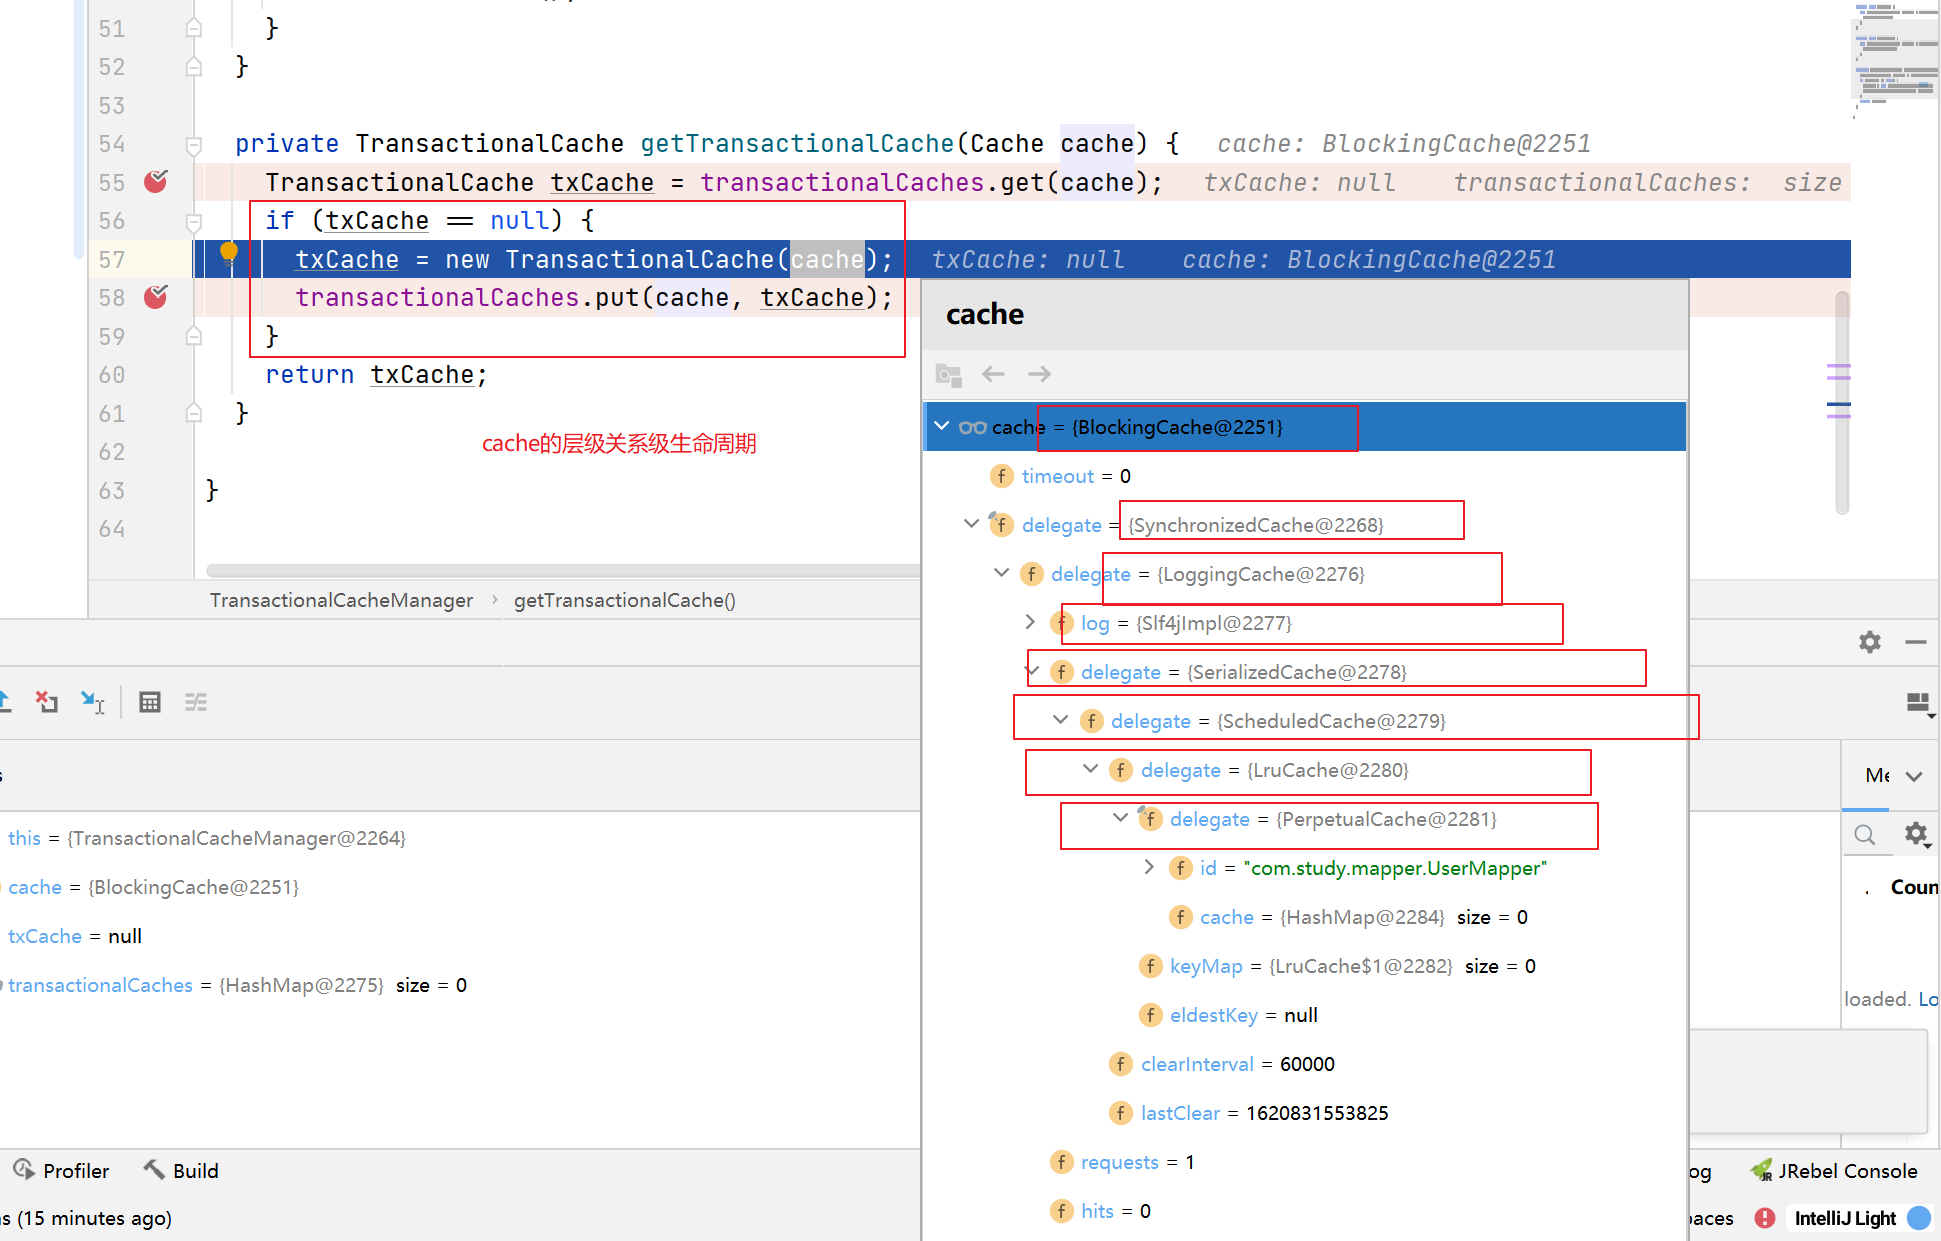Viewport: 1941px width, 1241px height.
Task: Select the requests = 1 row
Action: pos(1305,1162)
